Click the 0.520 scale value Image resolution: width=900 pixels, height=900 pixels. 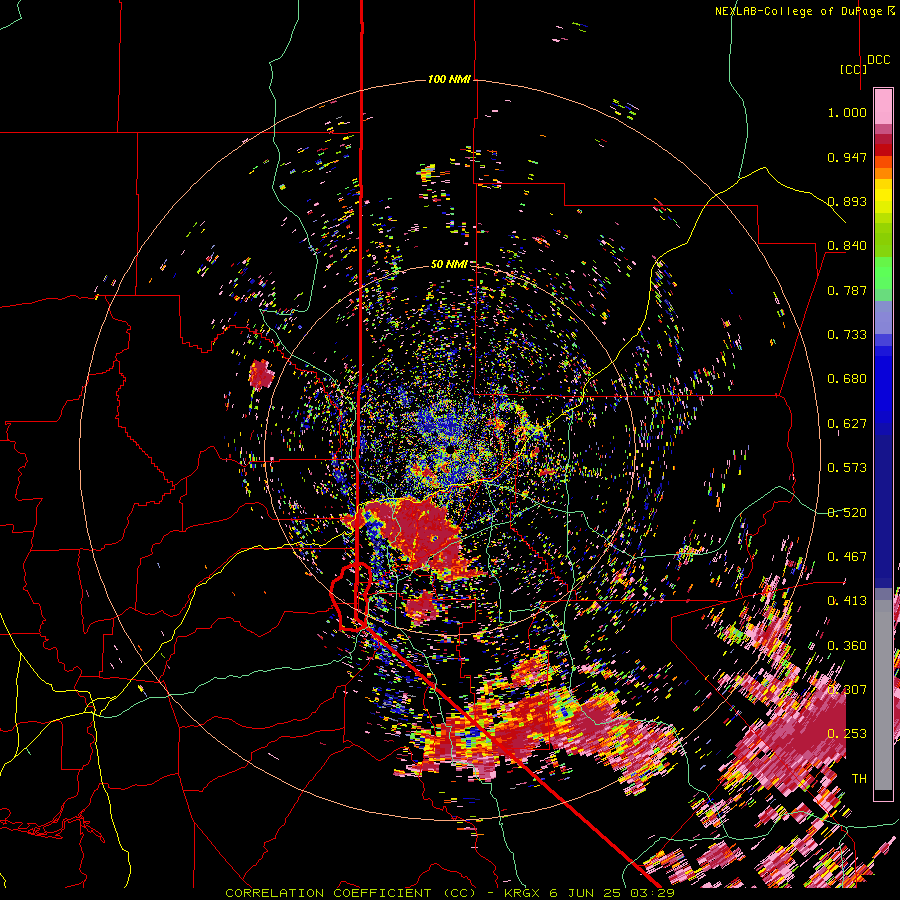click(847, 513)
